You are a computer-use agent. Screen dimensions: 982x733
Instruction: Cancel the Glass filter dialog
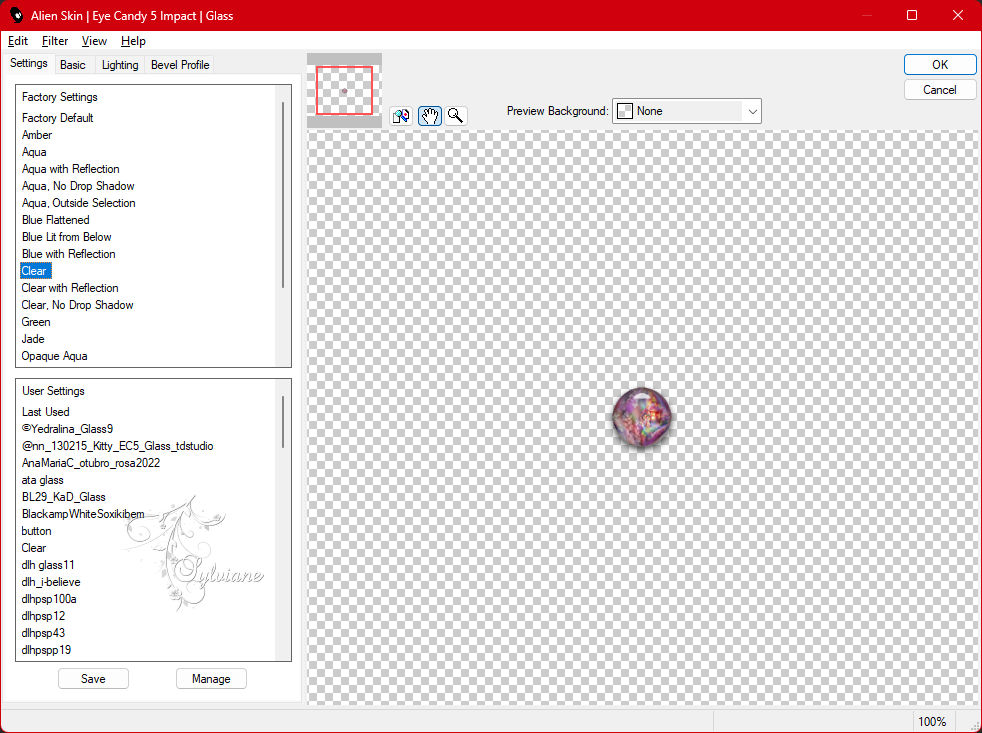click(x=939, y=90)
